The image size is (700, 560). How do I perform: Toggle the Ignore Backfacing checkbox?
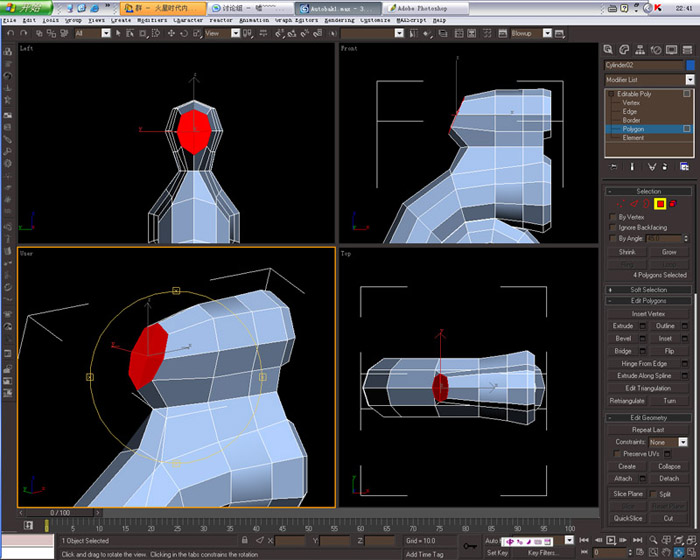coord(612,228)
